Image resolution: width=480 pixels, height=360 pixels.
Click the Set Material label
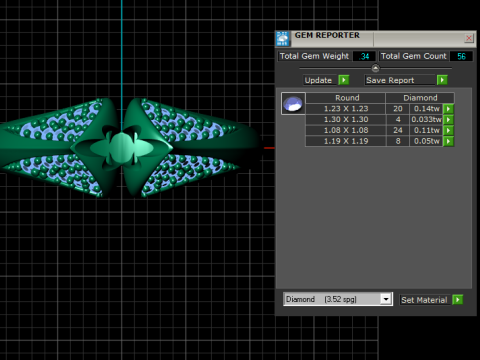(425, 300)
